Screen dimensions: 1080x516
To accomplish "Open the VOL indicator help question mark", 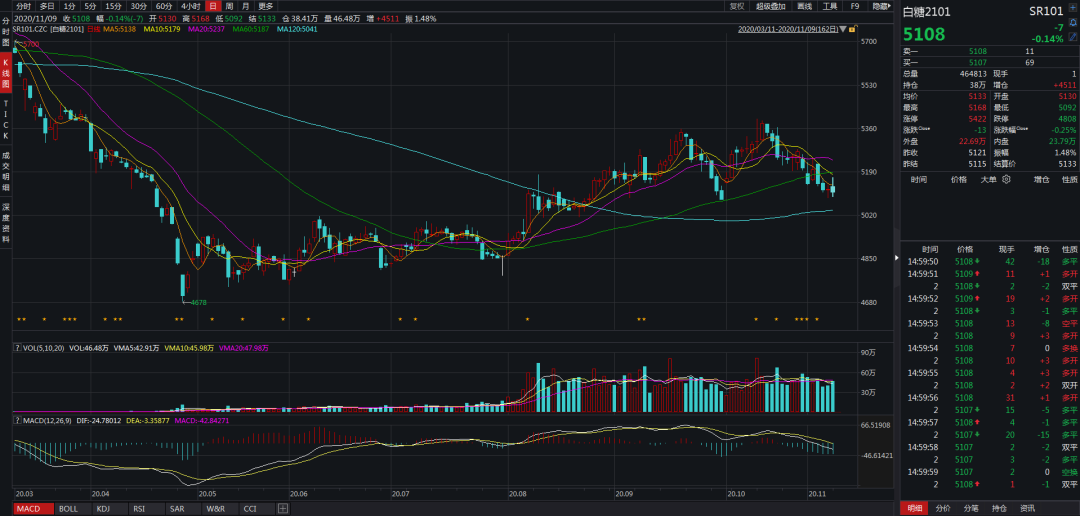I will coord(17,349).
